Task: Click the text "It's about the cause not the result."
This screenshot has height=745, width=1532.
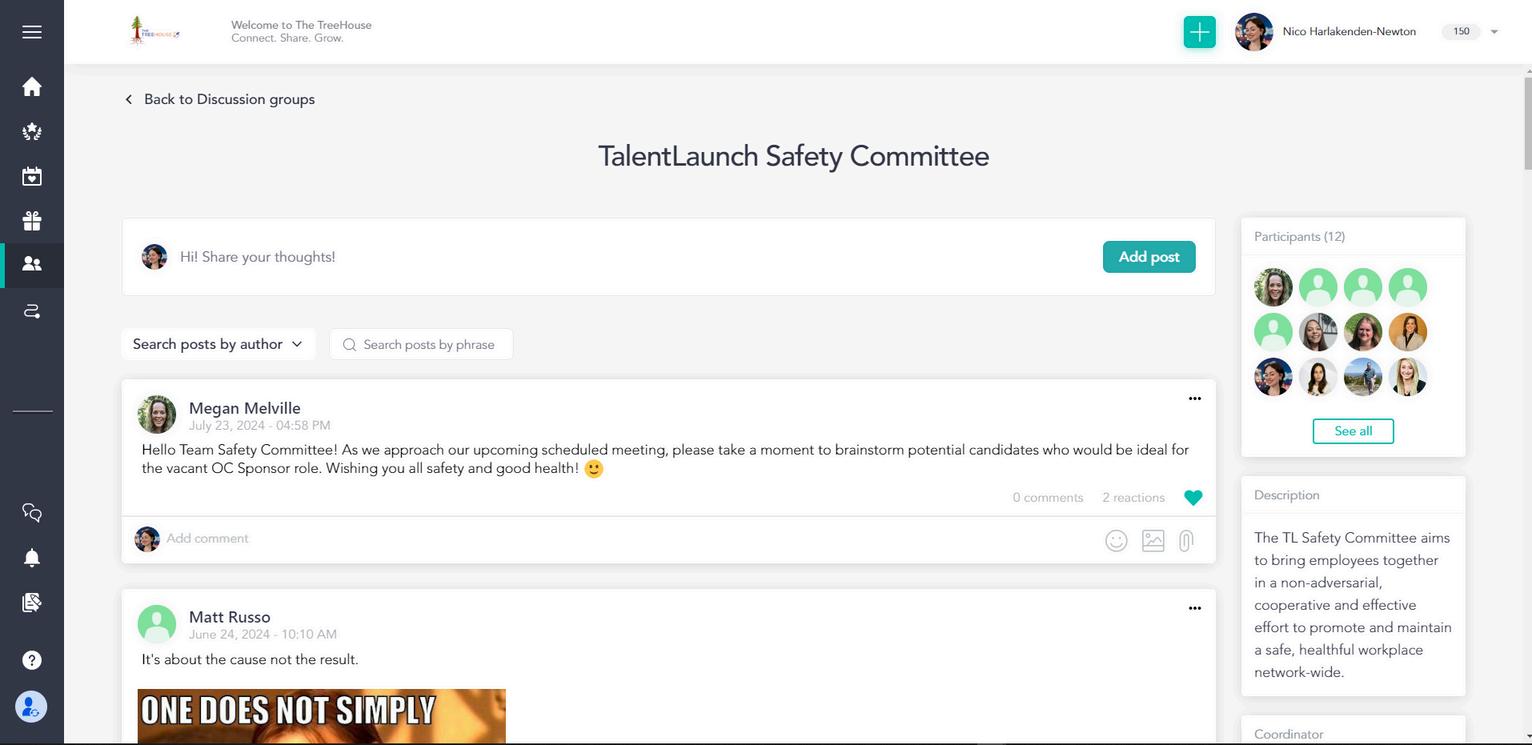Action: point(250,660)
